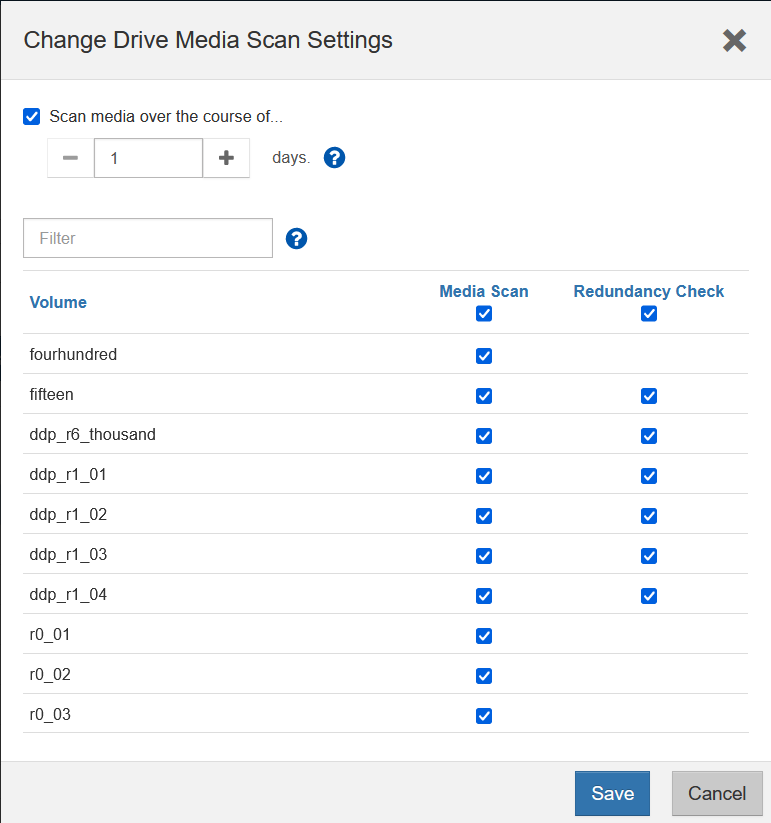771x823 pixels.
Task: Close the Change Drive Media Scan Settings dialog
Action: (734, 40)
